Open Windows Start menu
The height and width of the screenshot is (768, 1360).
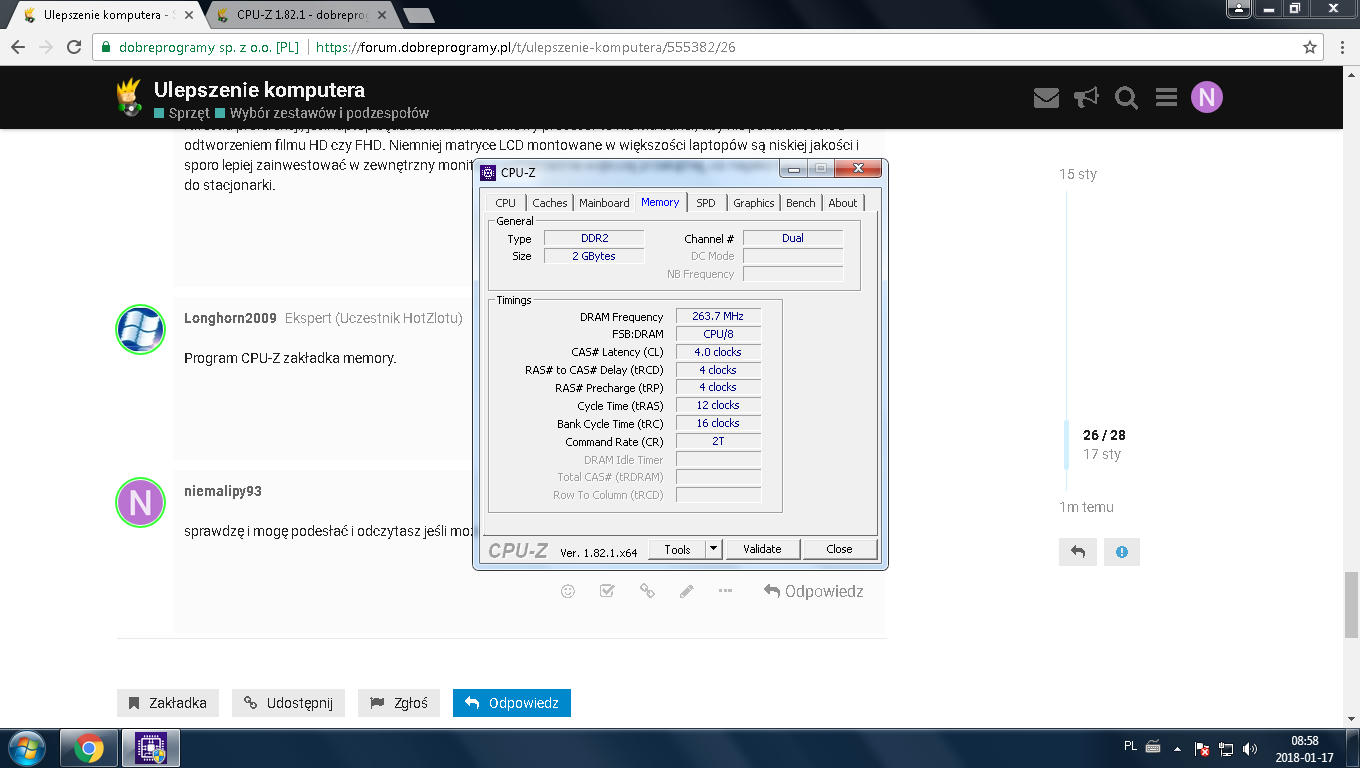tap(27, 748)
